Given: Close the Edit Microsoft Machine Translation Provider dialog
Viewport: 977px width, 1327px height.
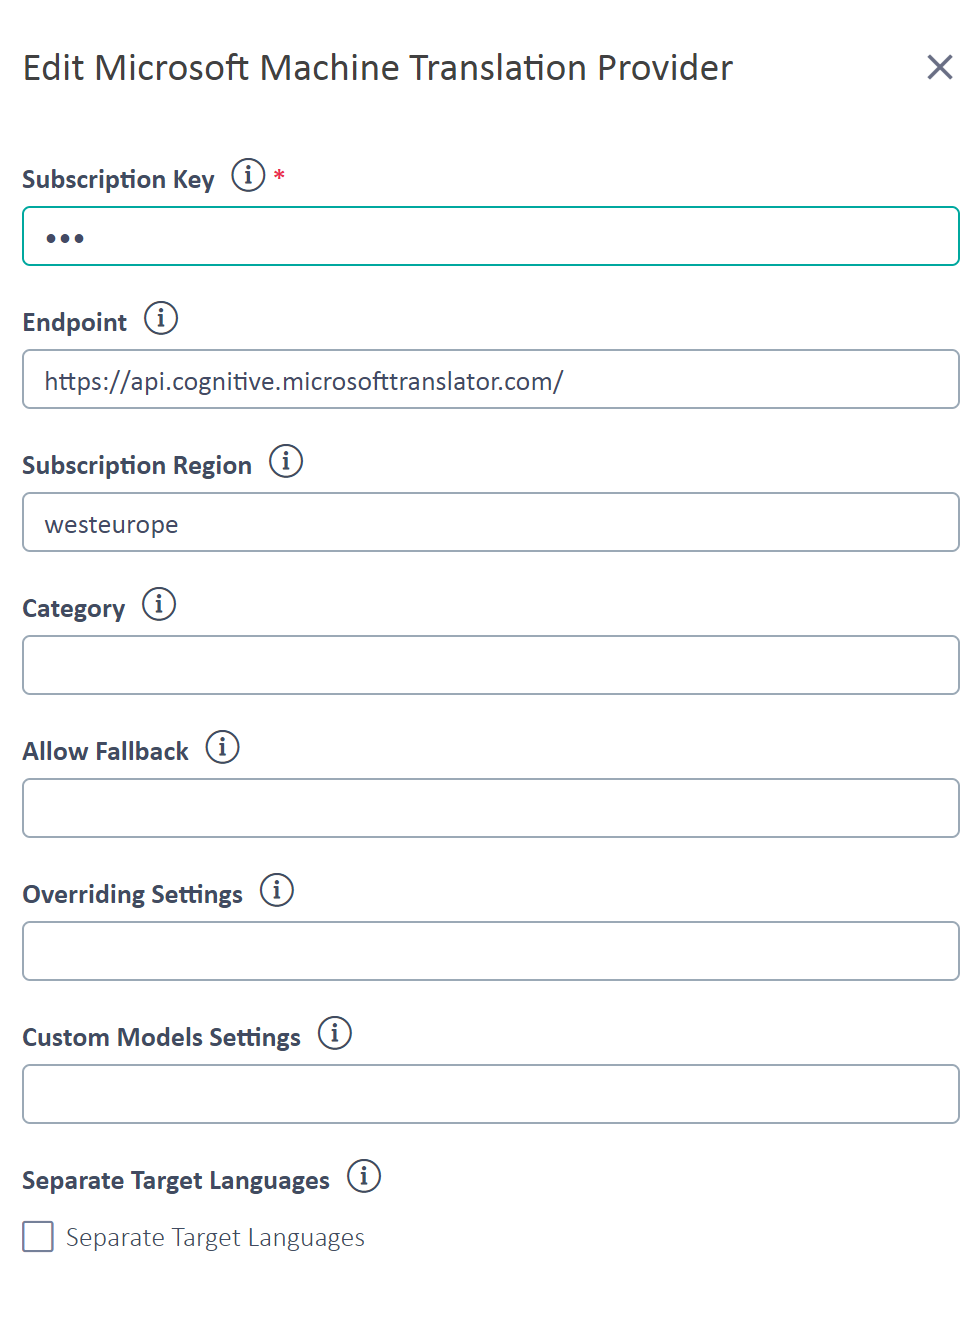Looking at the screenshot, I should point(940,67).
